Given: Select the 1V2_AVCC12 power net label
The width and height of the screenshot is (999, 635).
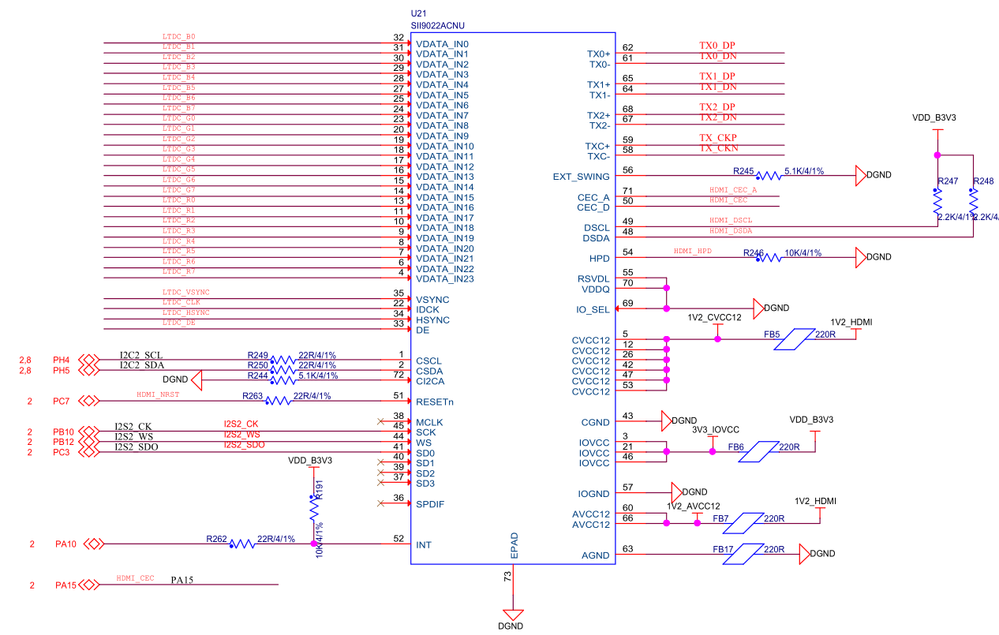Looking at the screenshot, I should [x=693, y=506].
